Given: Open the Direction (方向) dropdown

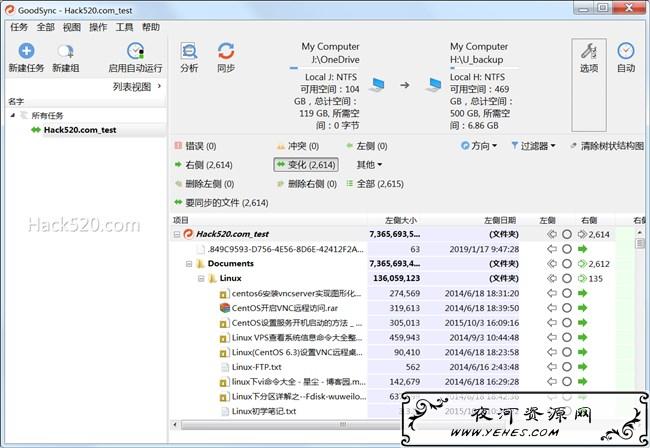Looking at the screenshot, I should 479,146.
